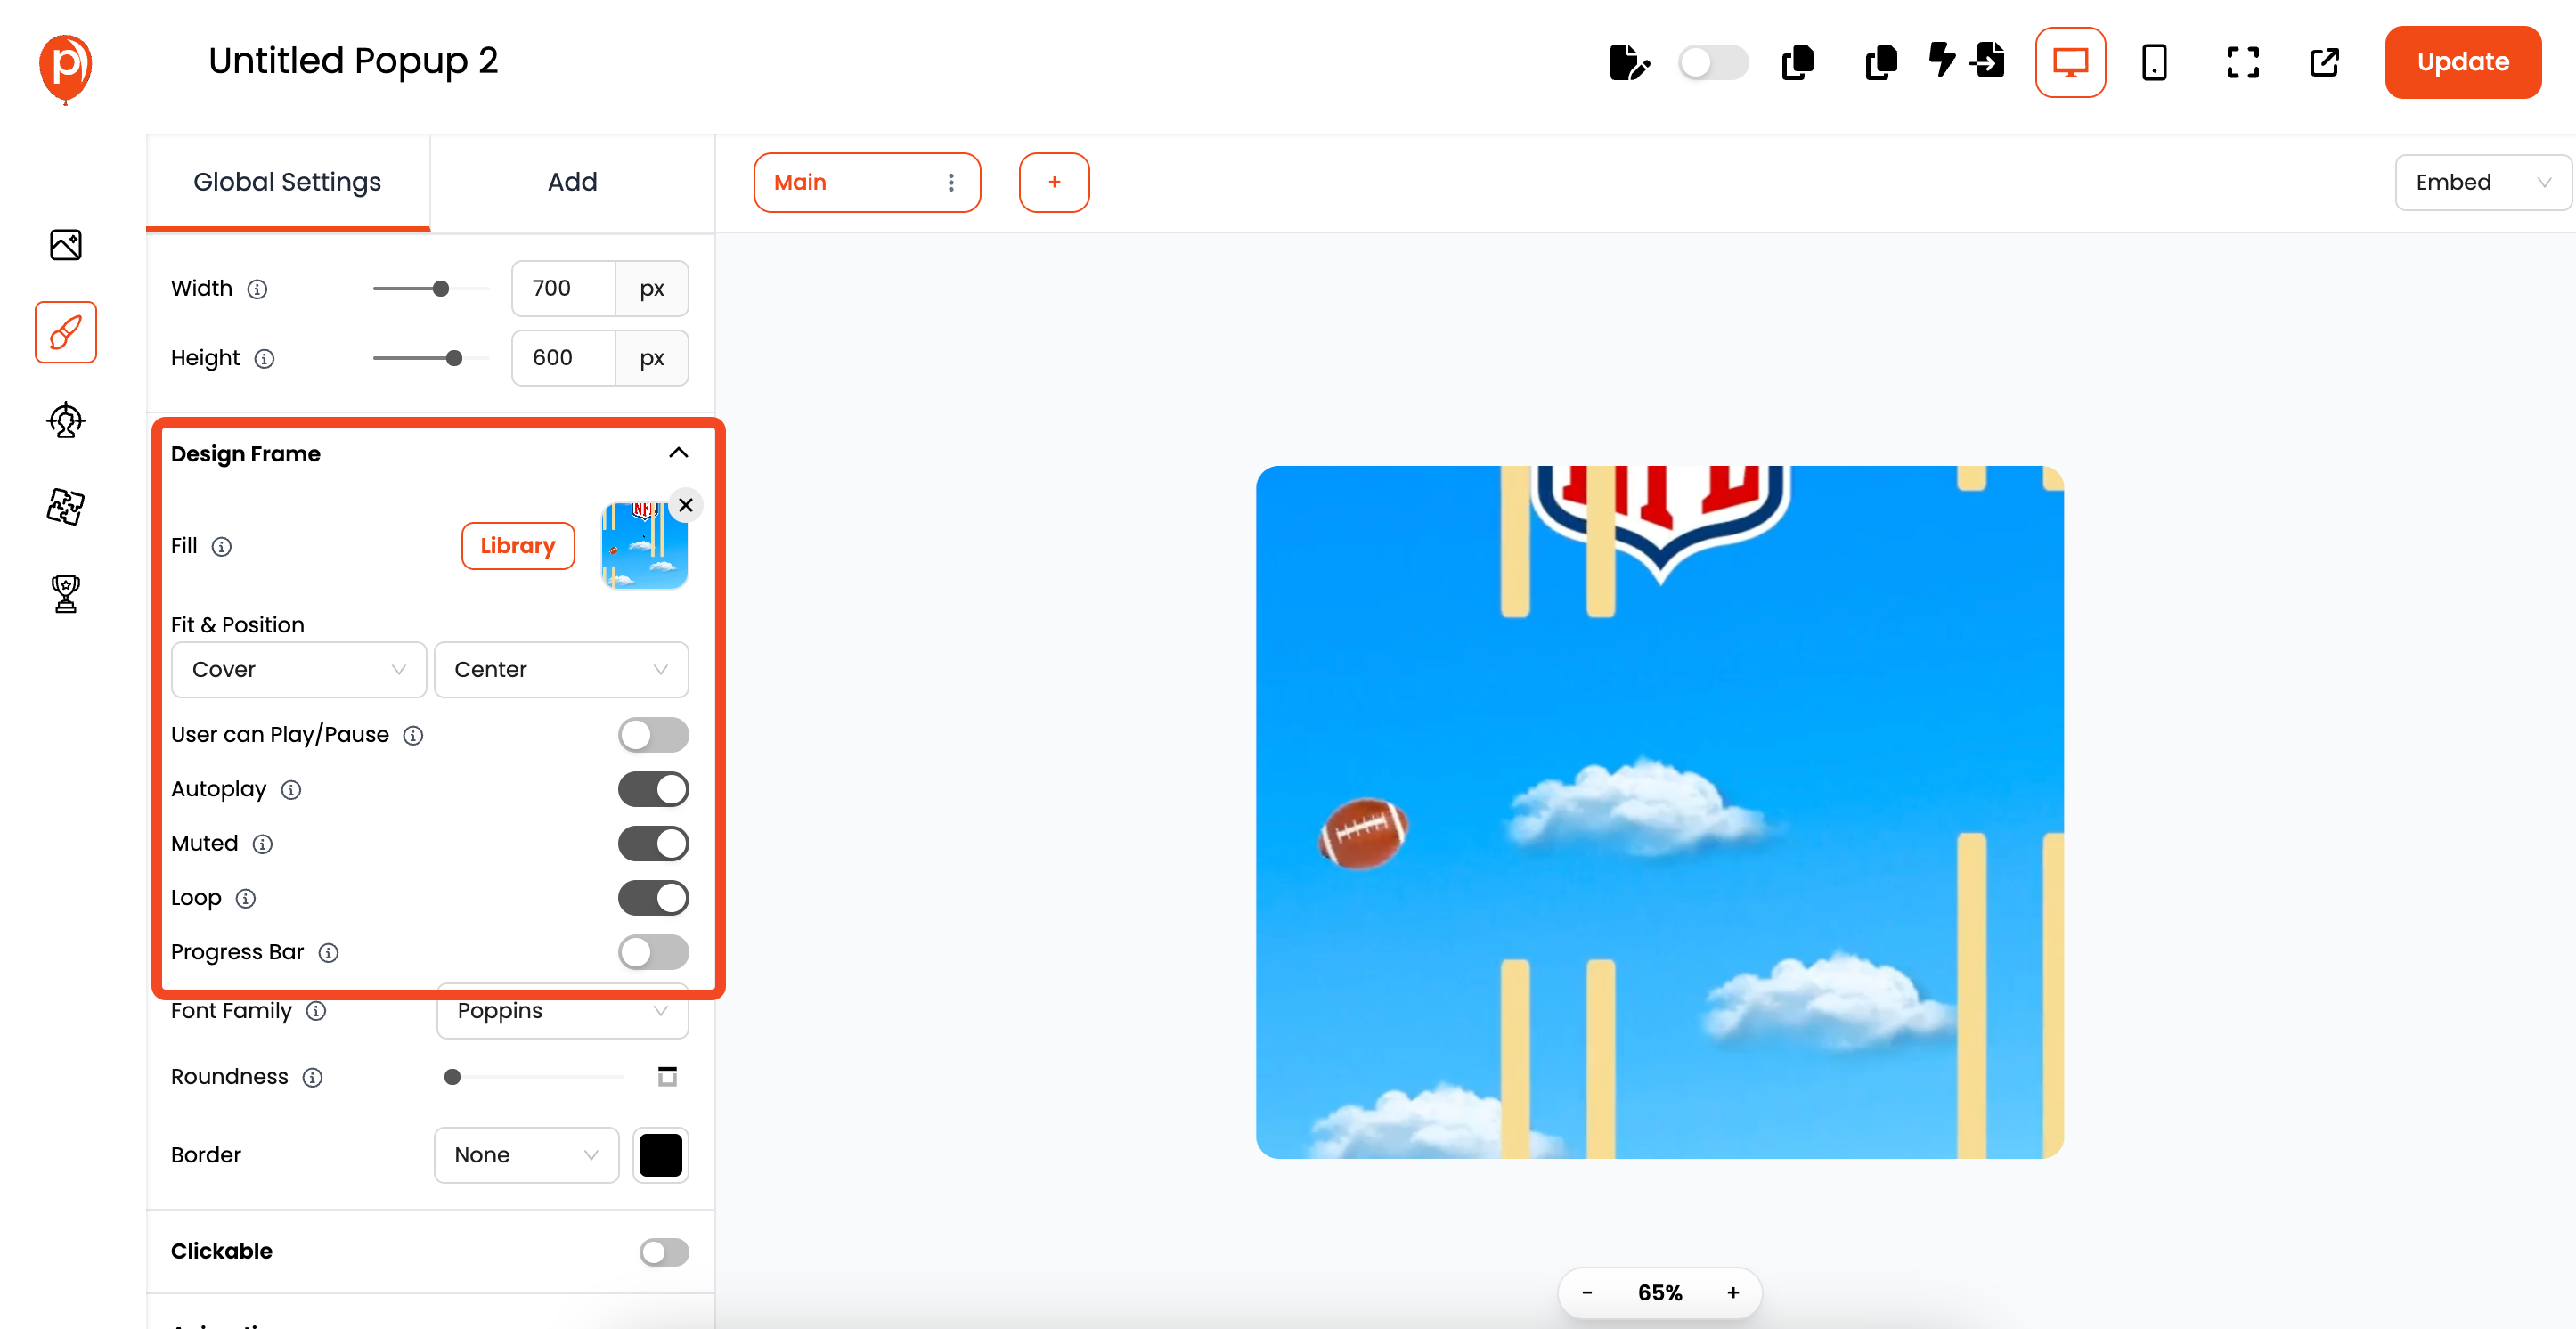Switch to Global Settings tab
Viewport: 2576px width, 1329px height.
coord(287,182)
